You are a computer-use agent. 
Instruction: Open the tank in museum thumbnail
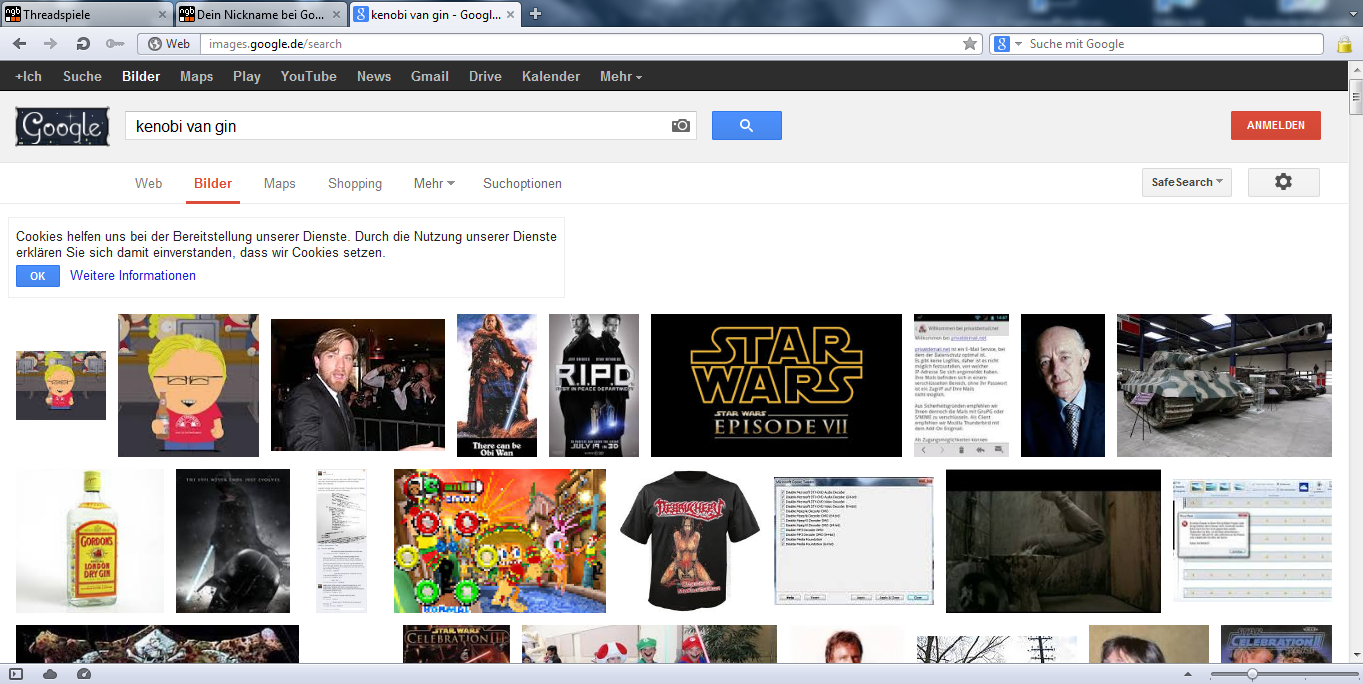point(1224,385)
